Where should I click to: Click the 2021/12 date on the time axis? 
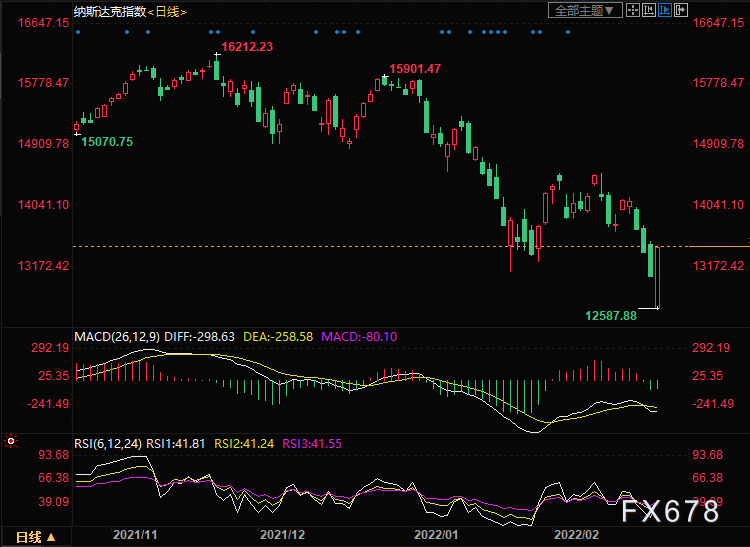[282, 535]
